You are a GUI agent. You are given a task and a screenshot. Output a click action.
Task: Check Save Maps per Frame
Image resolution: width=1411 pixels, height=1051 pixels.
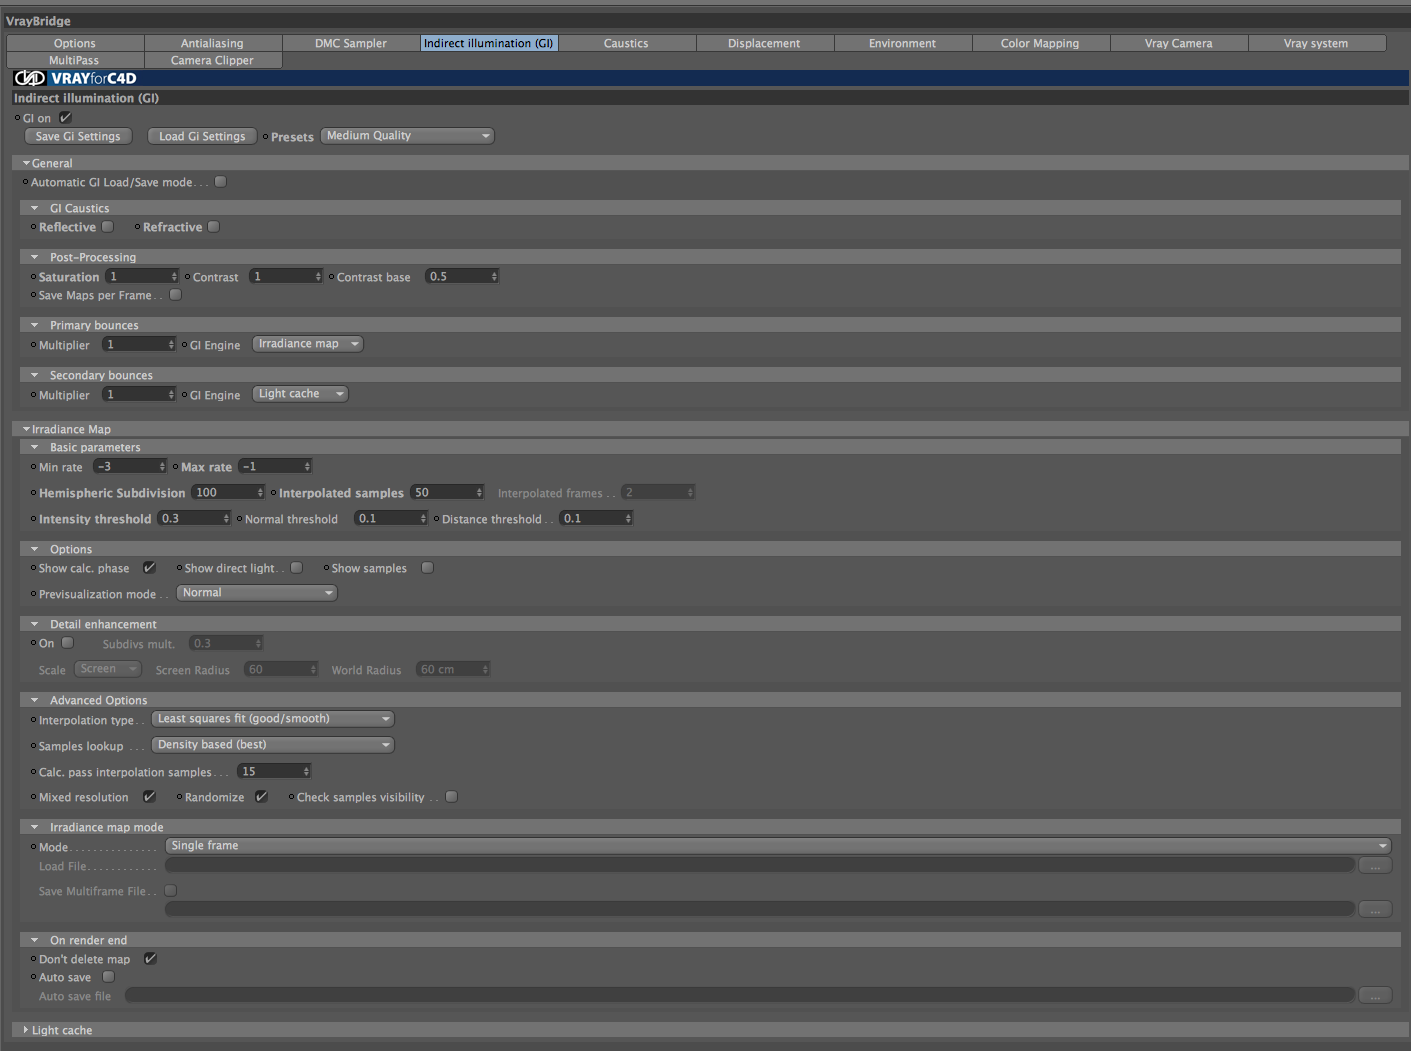176,295
